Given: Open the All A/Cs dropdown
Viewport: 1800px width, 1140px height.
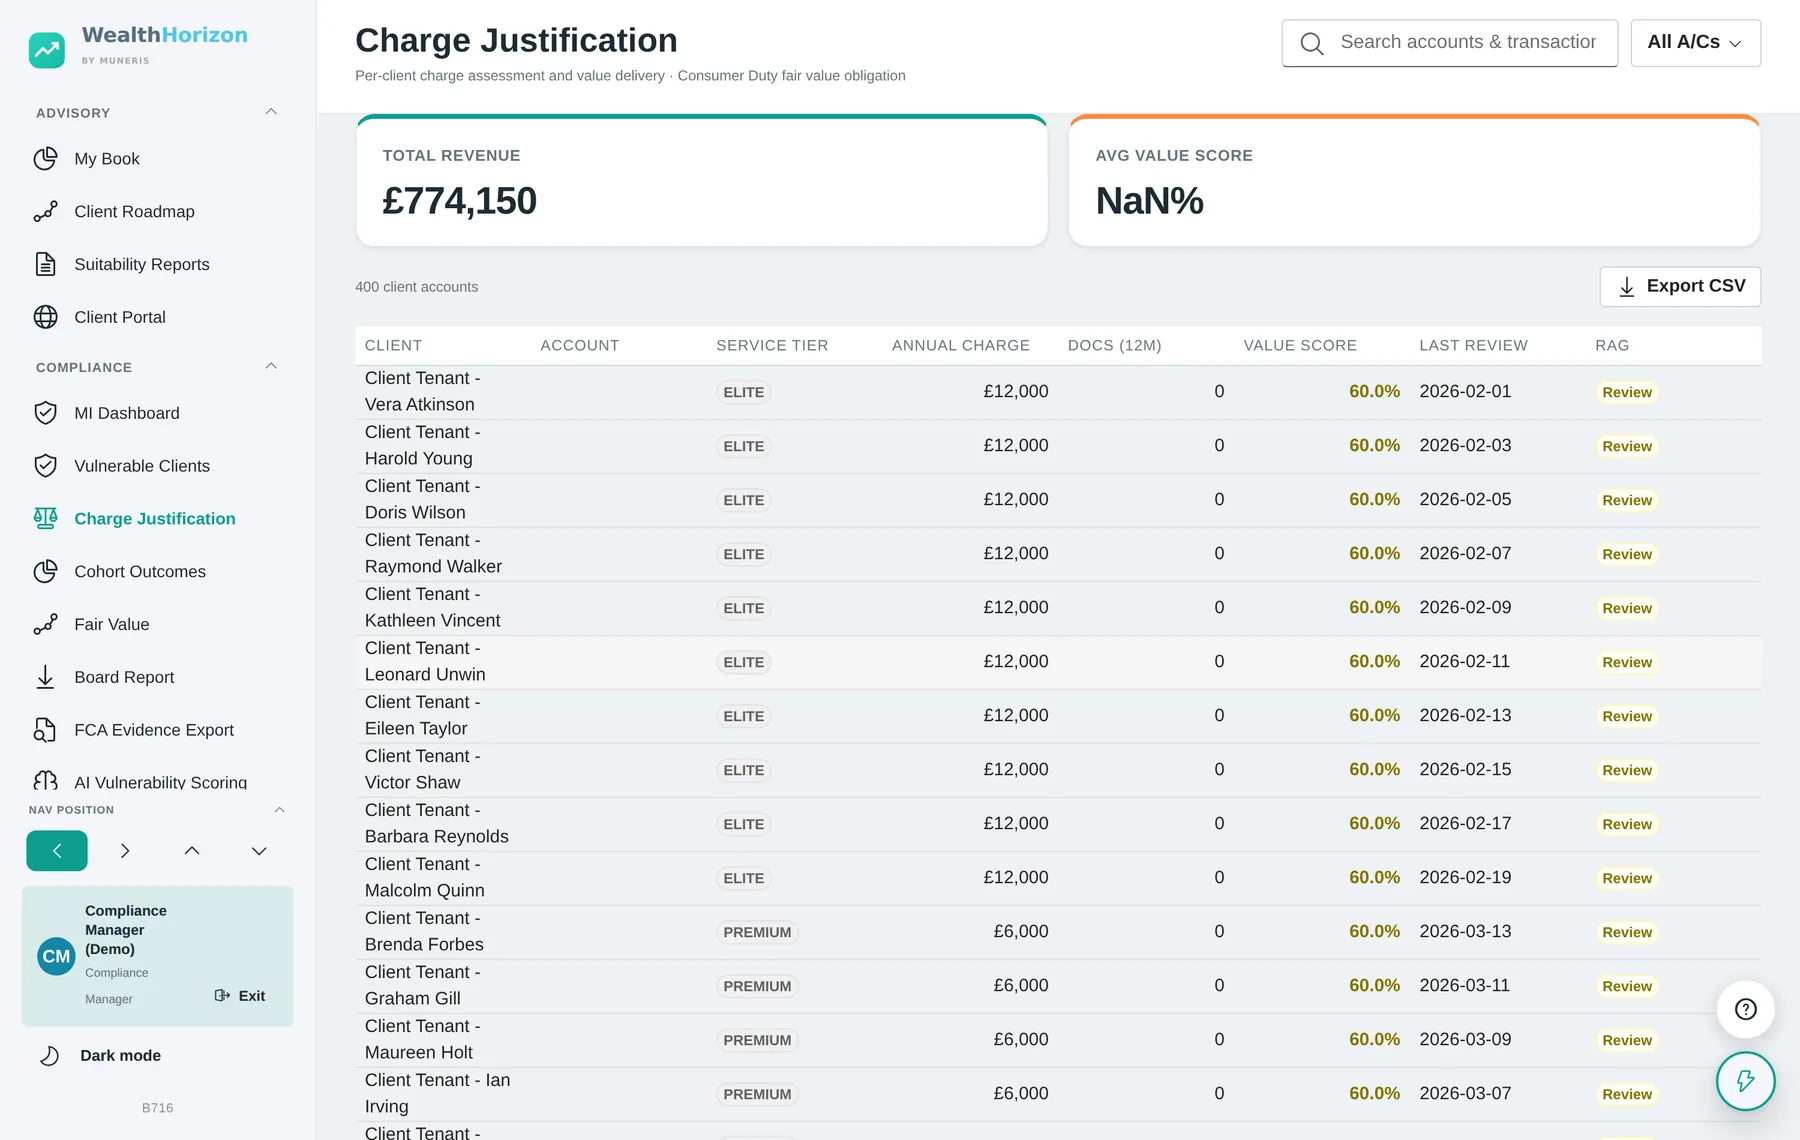Looking at the screenshot, I should 1695,43.
